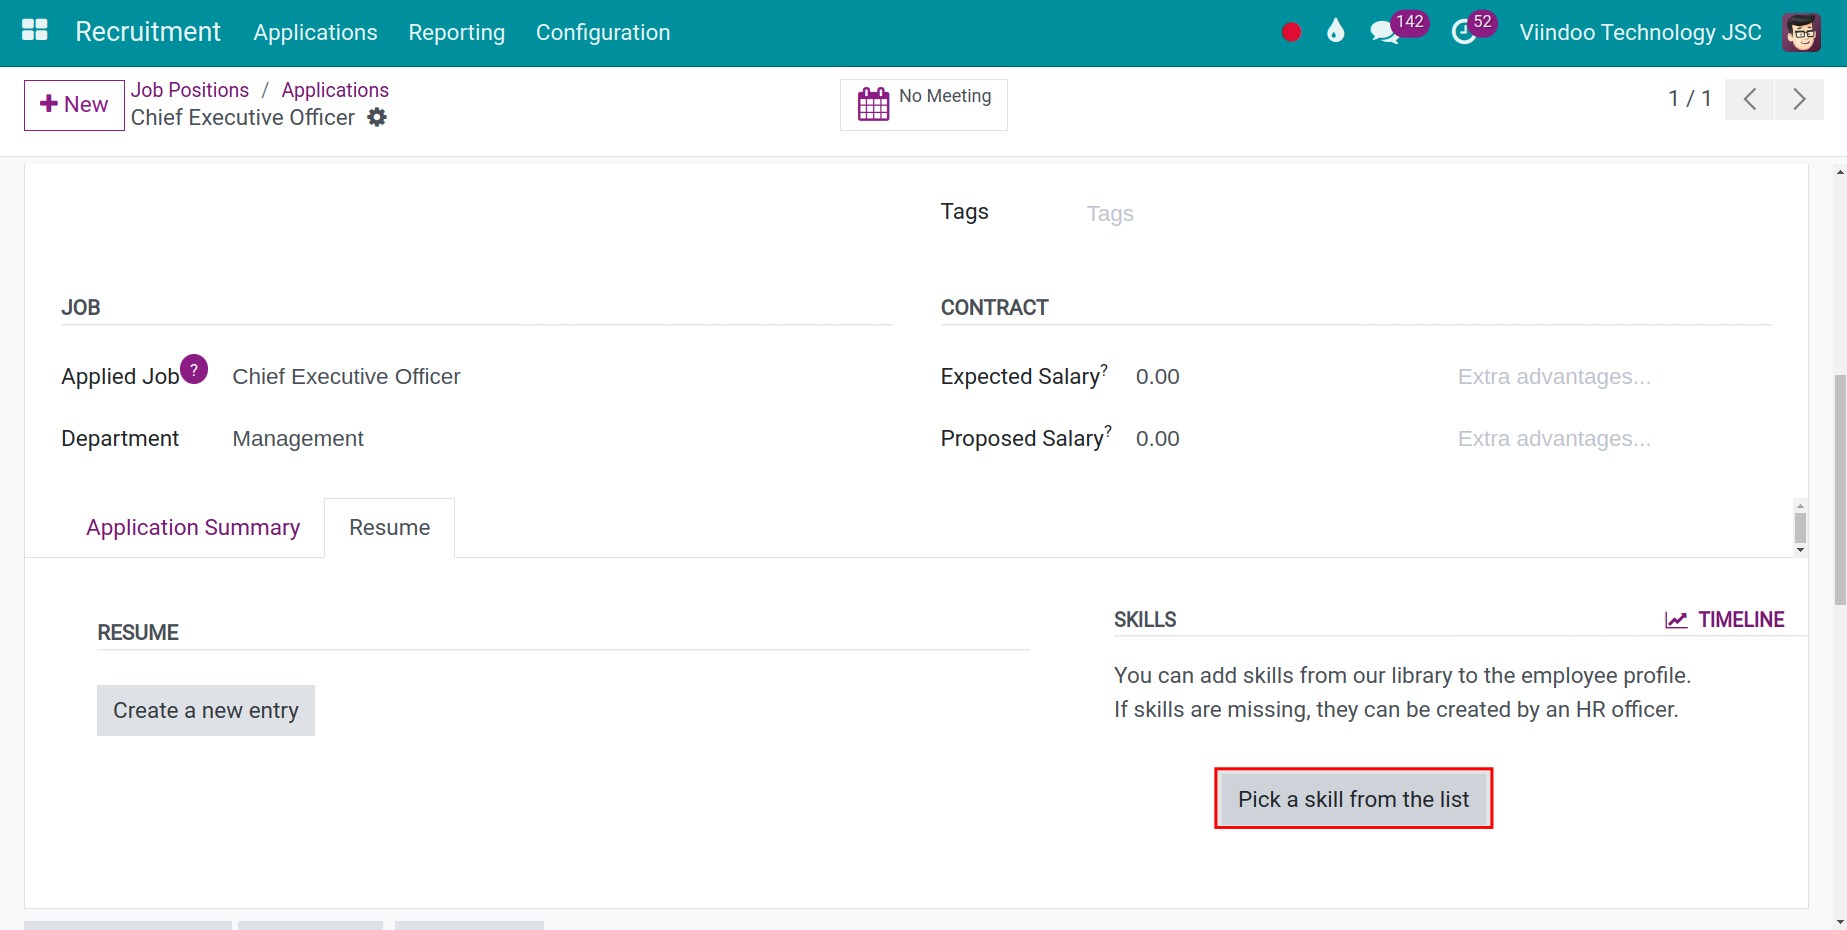The height and width of the screenshot is (930, 1847).
Task: Switch company Viindoo Technology JSC
Action: click(1640, 32)
